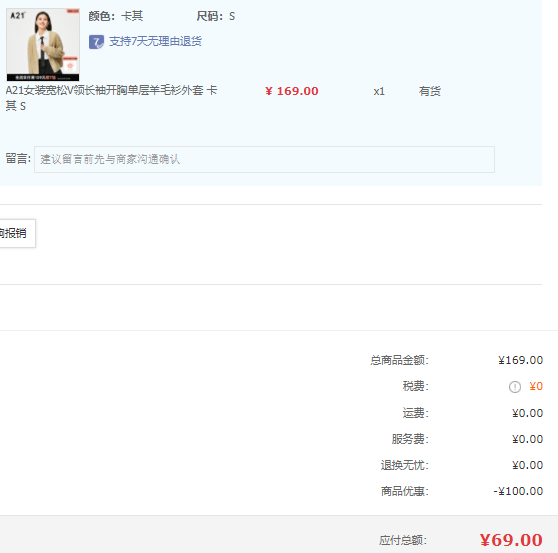Click the ¥69.00 total payable amount
Viewport: 558px width, 553px height.
click(x=511, y=540)
